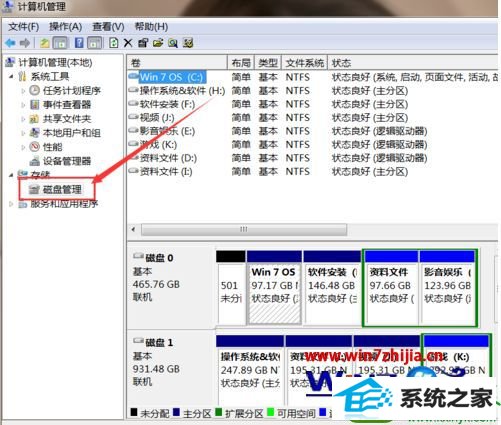Sort by the 卷 column header
The width and height of the screenshot is (501, 425).
pos(177,63)
